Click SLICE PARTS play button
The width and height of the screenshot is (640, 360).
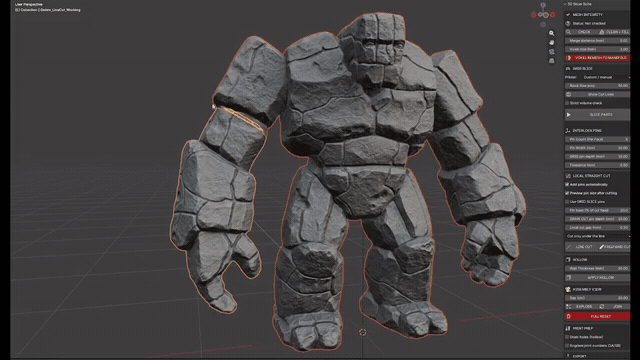(597, 115)
